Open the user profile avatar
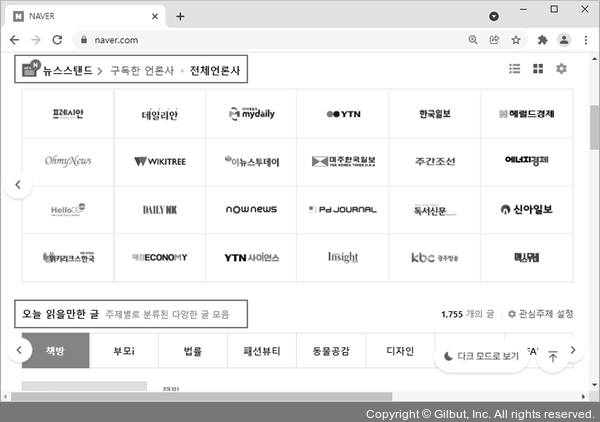Screen dimensions: 600x422 click(x=564, y=40)
